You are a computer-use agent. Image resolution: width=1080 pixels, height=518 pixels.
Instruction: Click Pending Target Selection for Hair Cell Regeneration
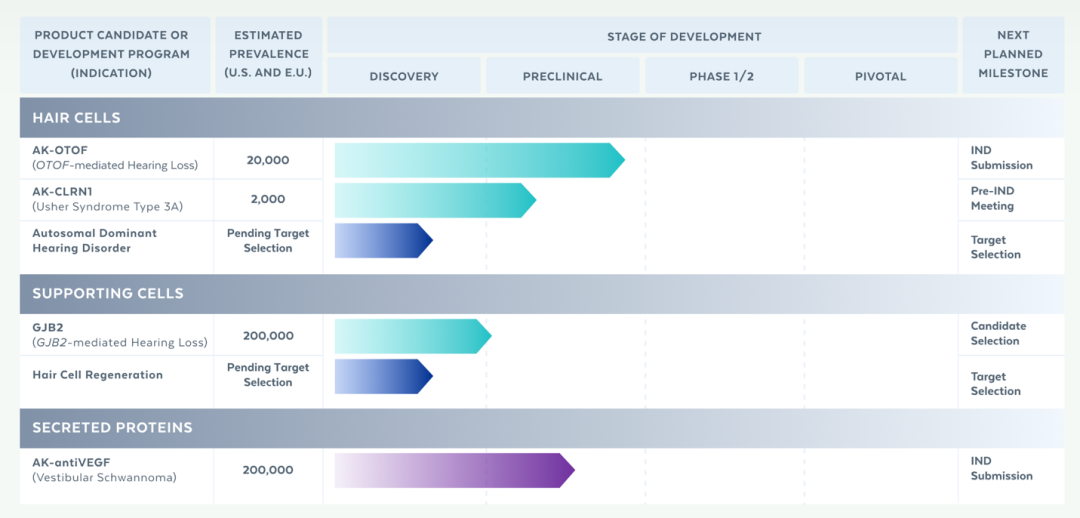point(268,375)
